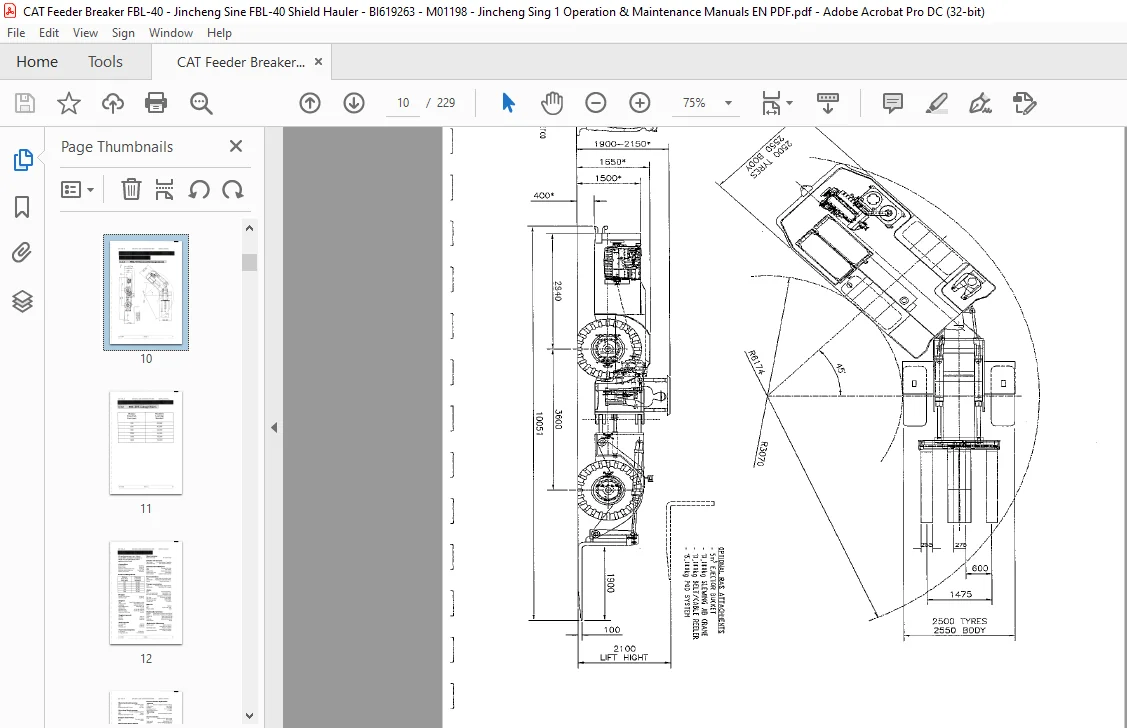The width and height of the screenshot is (1127, 728).
Task: Click the Save file icon
Action: (x=25, y=103)
